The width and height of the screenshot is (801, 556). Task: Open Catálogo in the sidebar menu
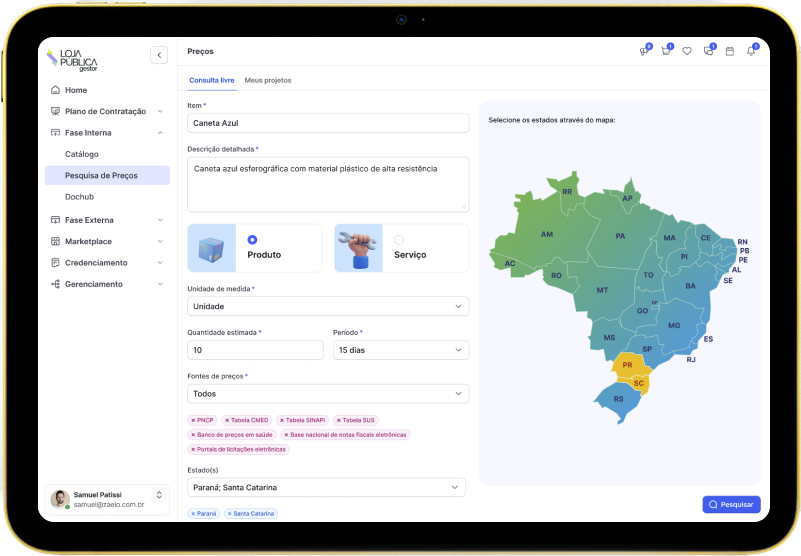click(82, 154)
